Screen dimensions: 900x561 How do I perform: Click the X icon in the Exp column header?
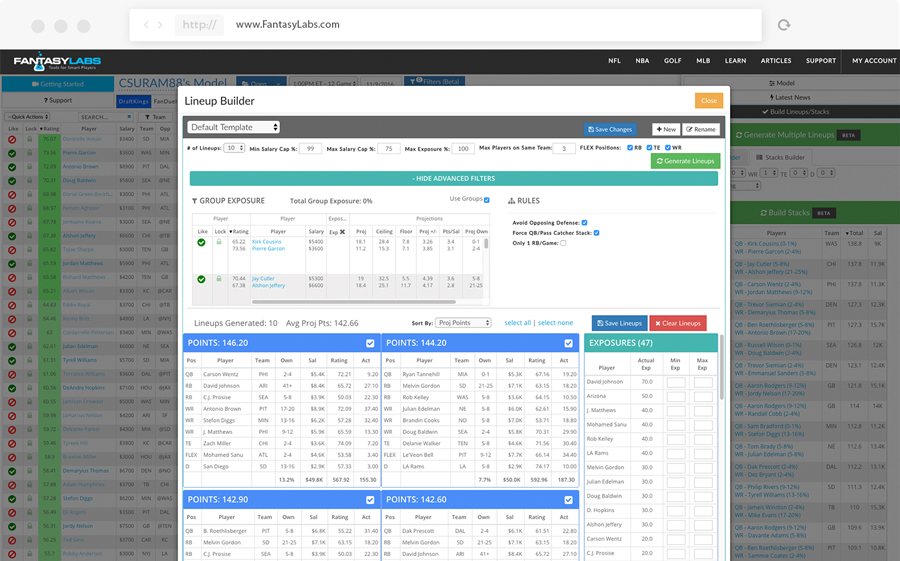coord(342,232)
